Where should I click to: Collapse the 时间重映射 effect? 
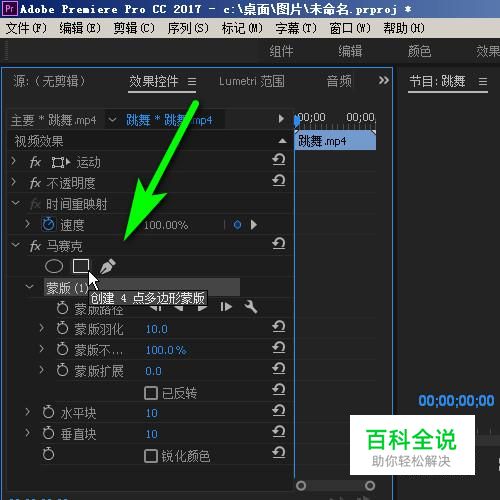(15, 203)
